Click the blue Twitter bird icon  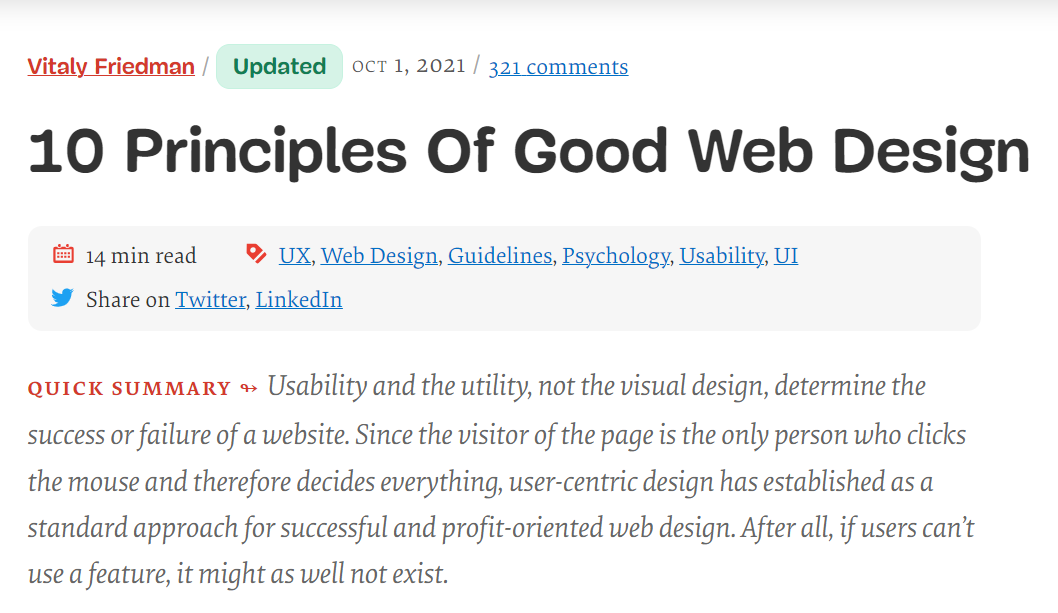pos(63,298)
